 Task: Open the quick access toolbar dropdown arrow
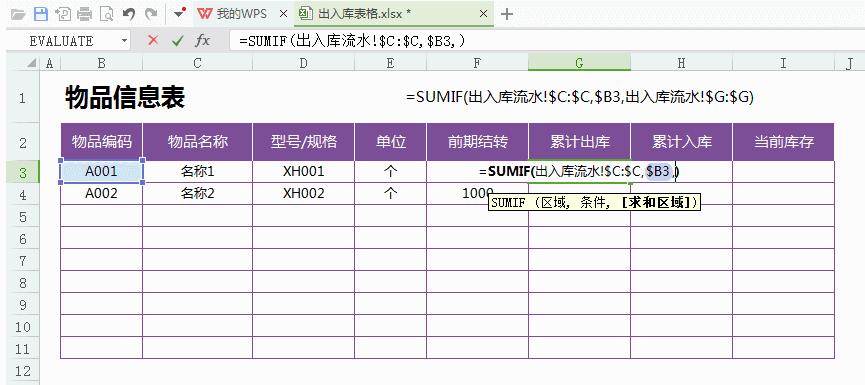point(179,13)
